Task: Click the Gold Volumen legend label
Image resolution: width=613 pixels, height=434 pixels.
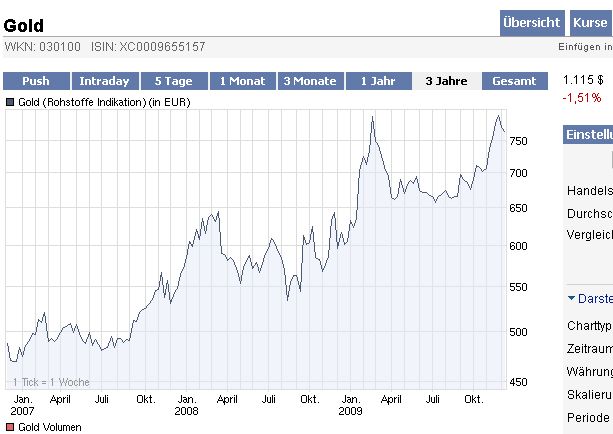Action: (x=50, y=427)
